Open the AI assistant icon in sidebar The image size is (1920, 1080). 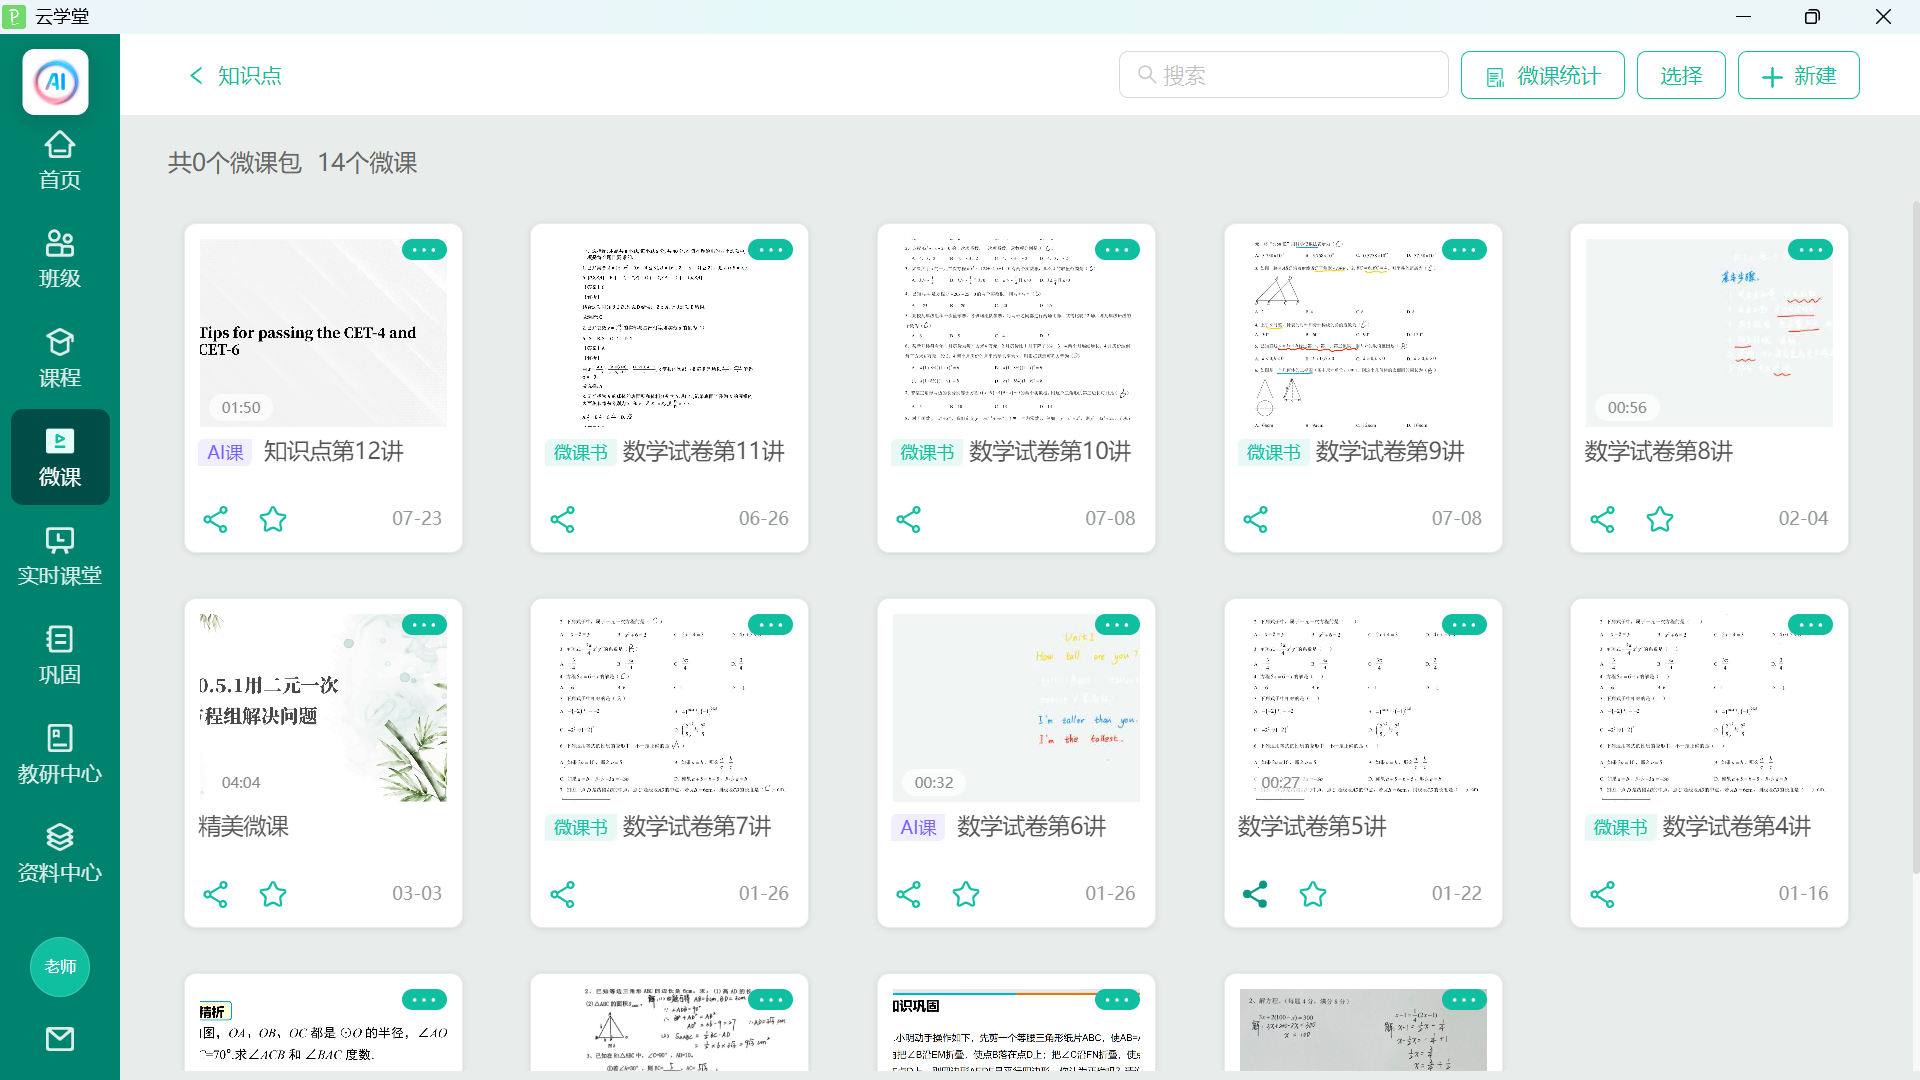[56, 82]
